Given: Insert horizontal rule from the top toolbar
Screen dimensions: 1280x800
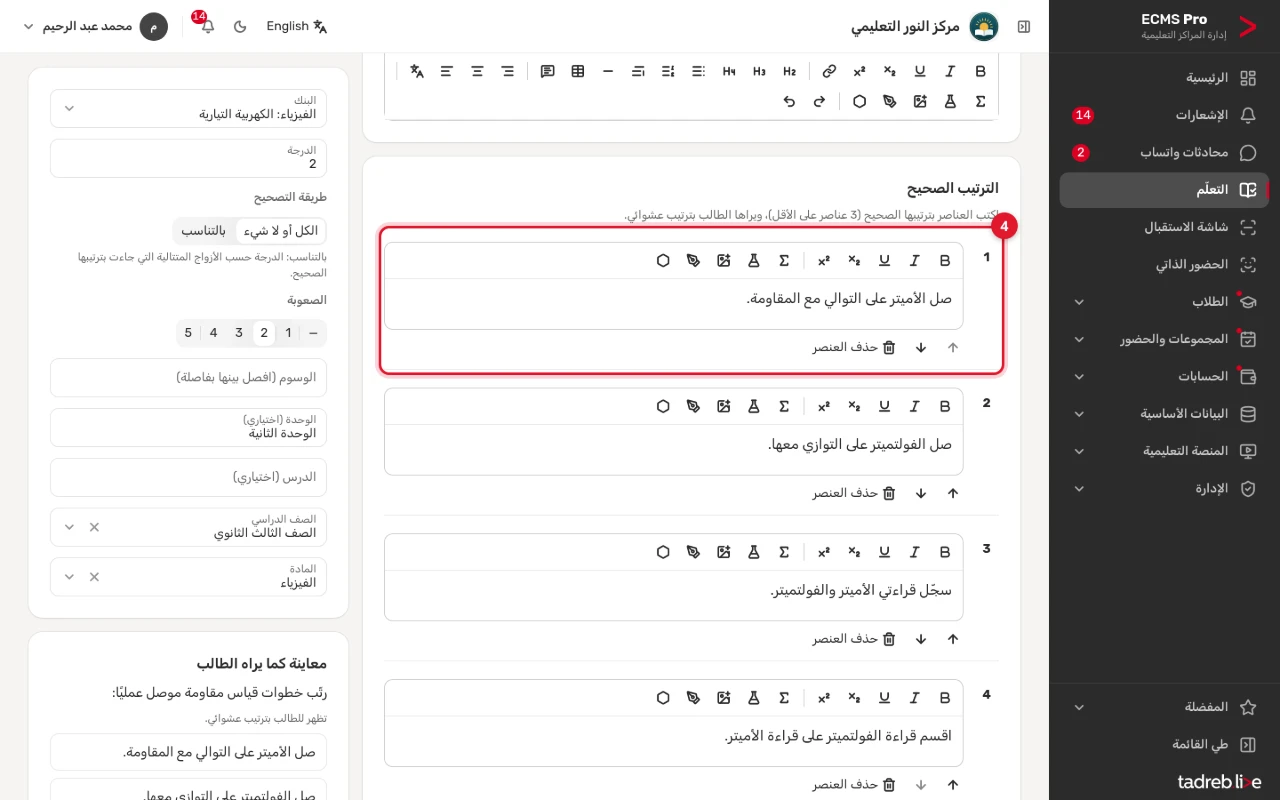Looking at the screenshot, I should pyautogui.click(x=608, y=71).
